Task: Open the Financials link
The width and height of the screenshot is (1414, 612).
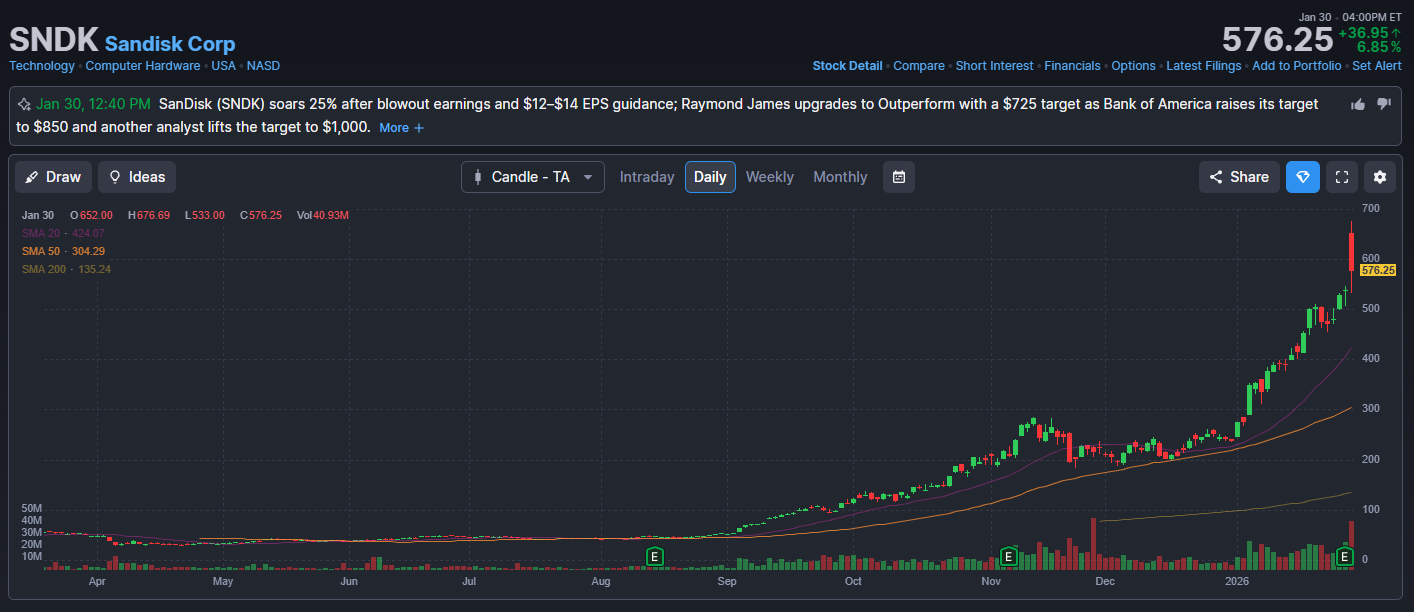Action: coord(1072,66)
